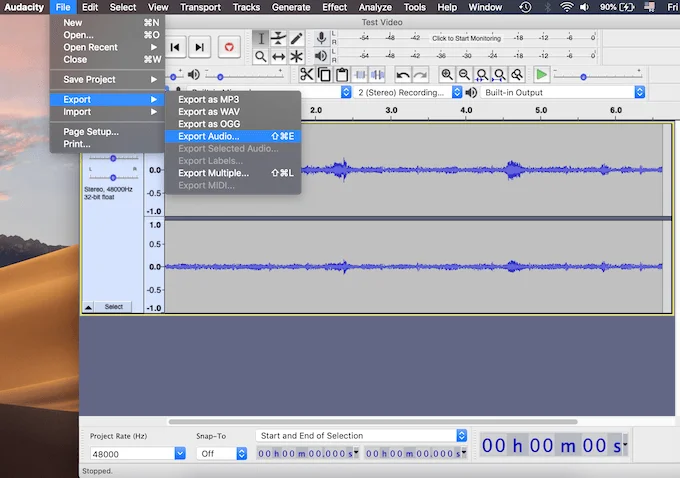Select the Selection (I-beam) tool
The image size is (680, 478).
tap(261, 39)
